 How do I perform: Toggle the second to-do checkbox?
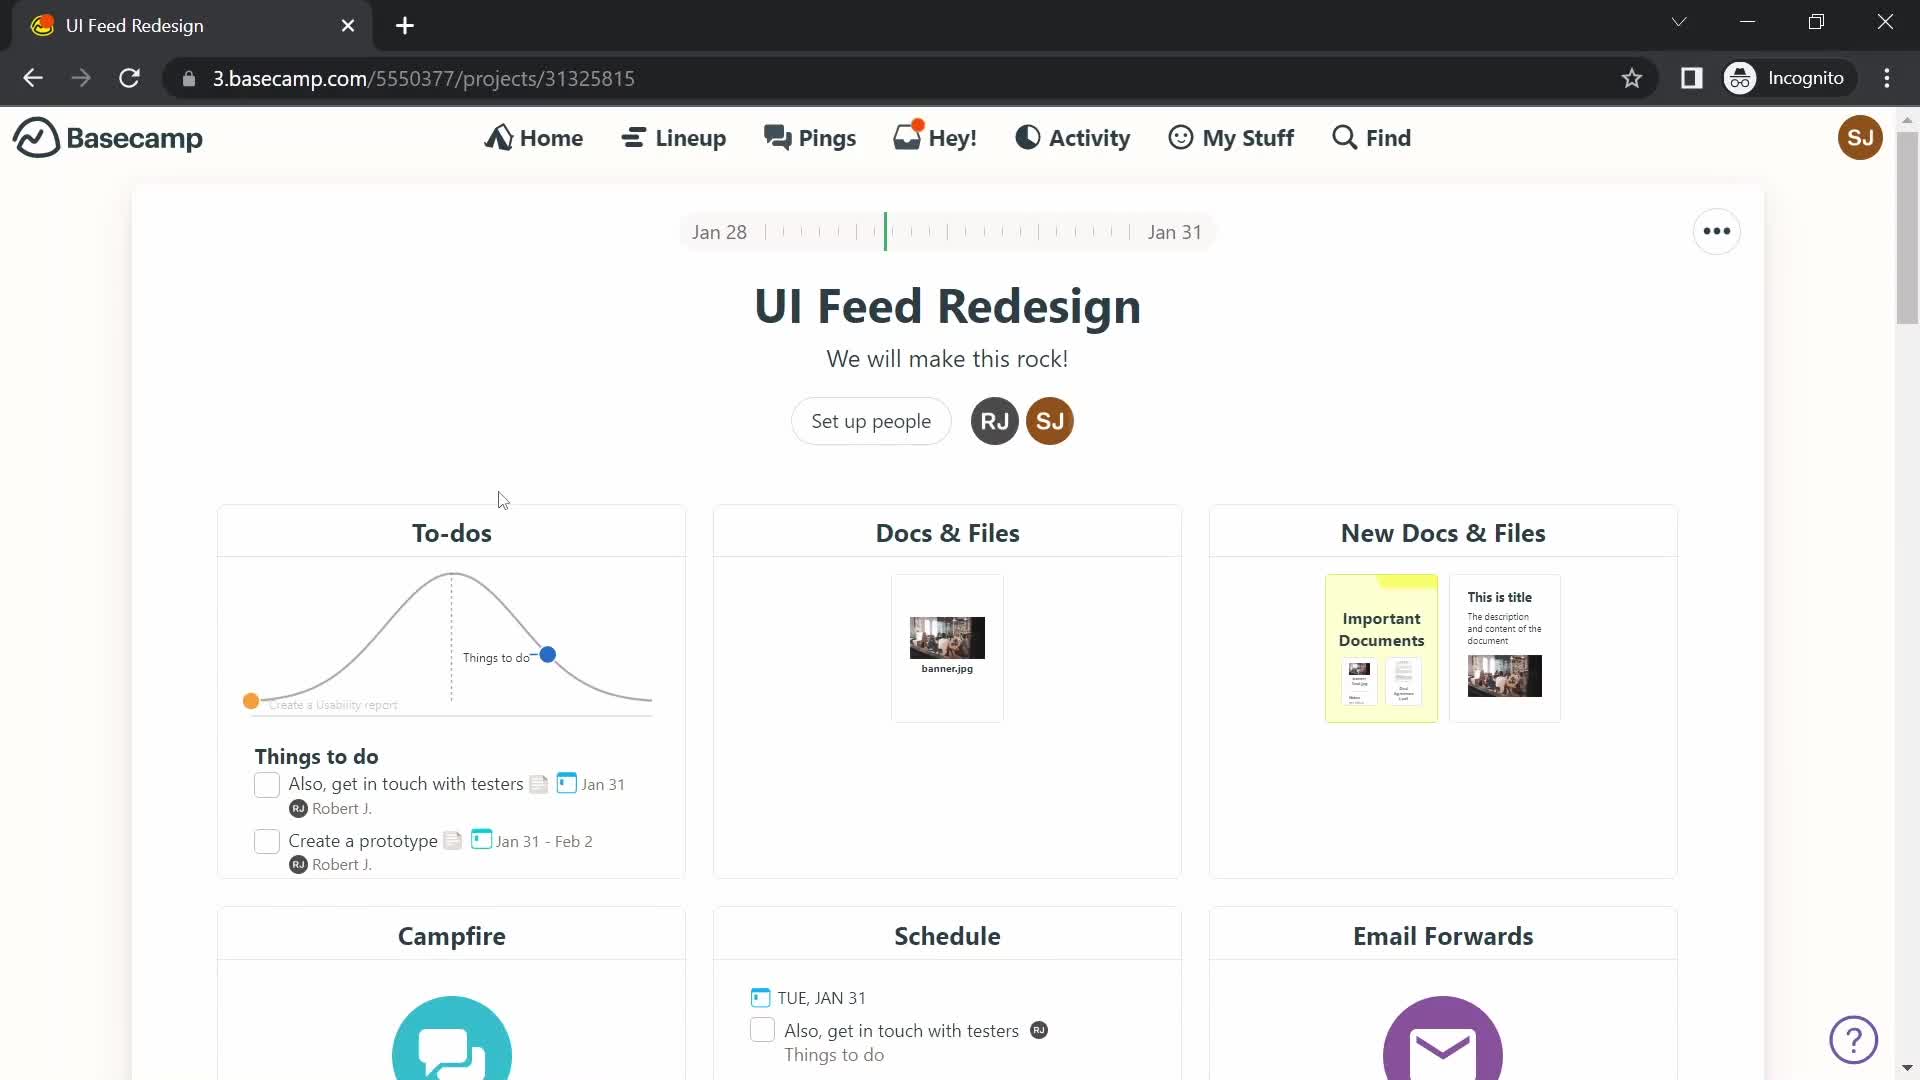coord(265,840)
